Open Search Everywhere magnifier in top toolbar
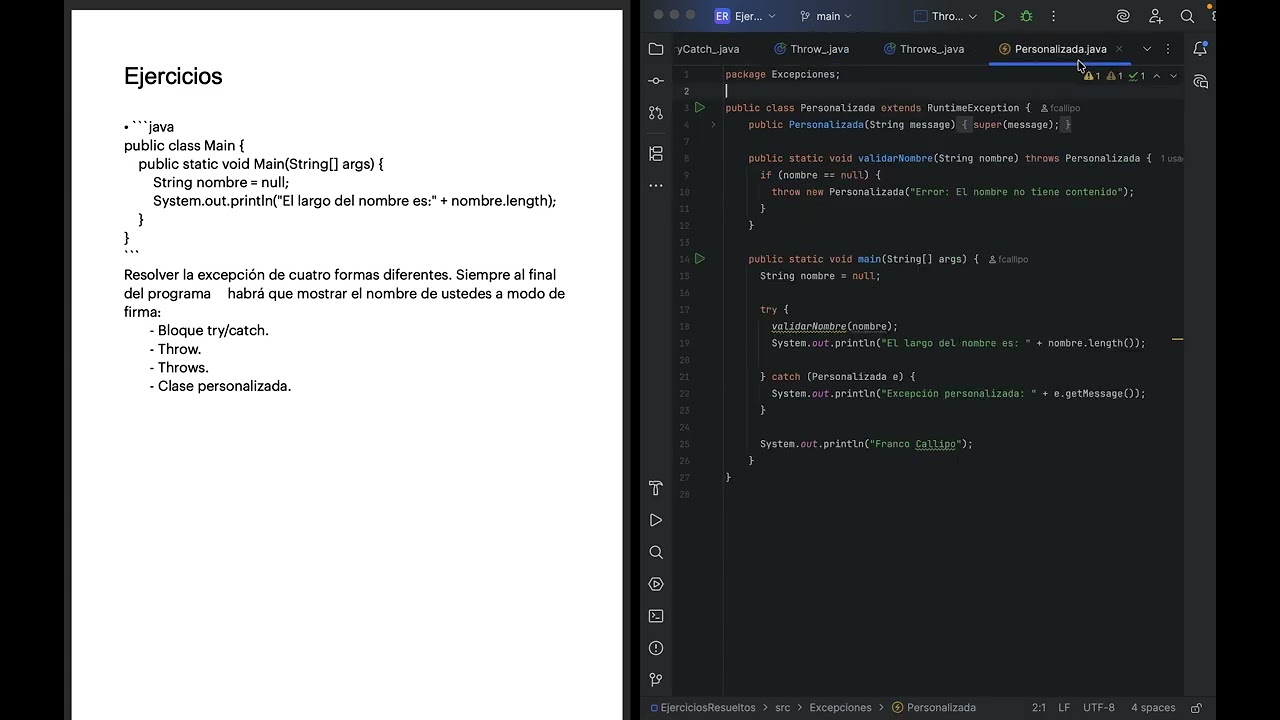1280x720 pixels. coord(1187,16)
